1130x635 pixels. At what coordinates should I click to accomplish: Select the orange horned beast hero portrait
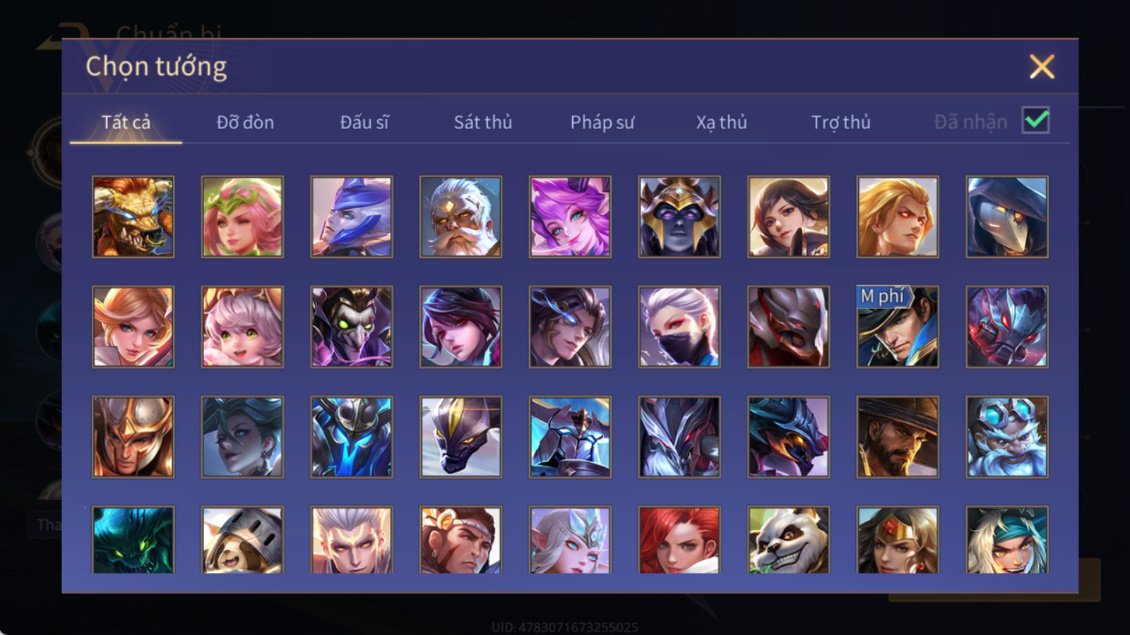pyautogui.click(x=133, y=217)
